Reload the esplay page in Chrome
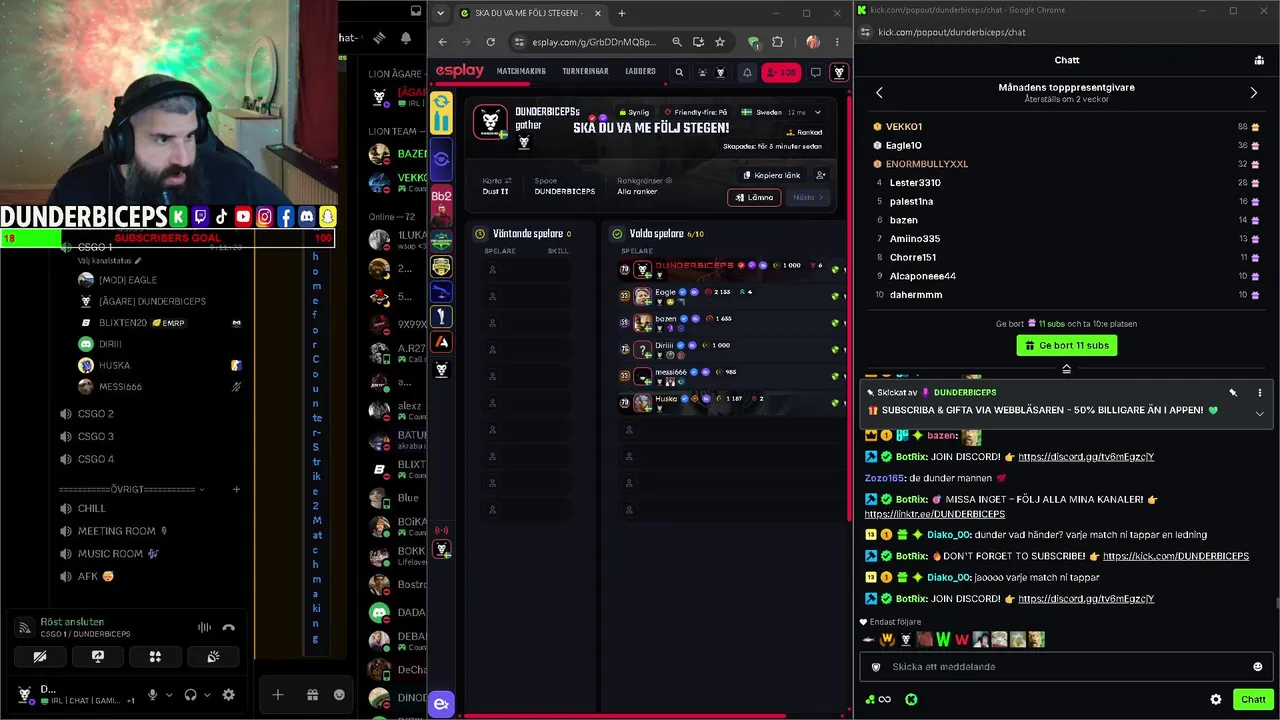This screenshot has width=1280, height=720. (x=490, y=42)
